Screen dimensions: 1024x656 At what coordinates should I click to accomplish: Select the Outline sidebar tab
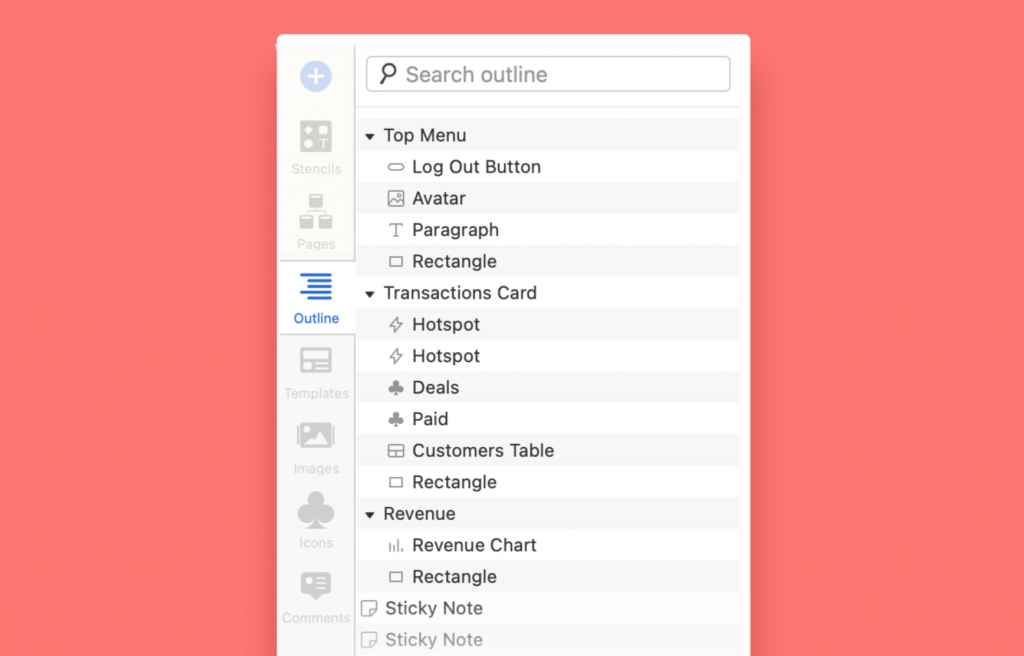[x=316, y=299]
